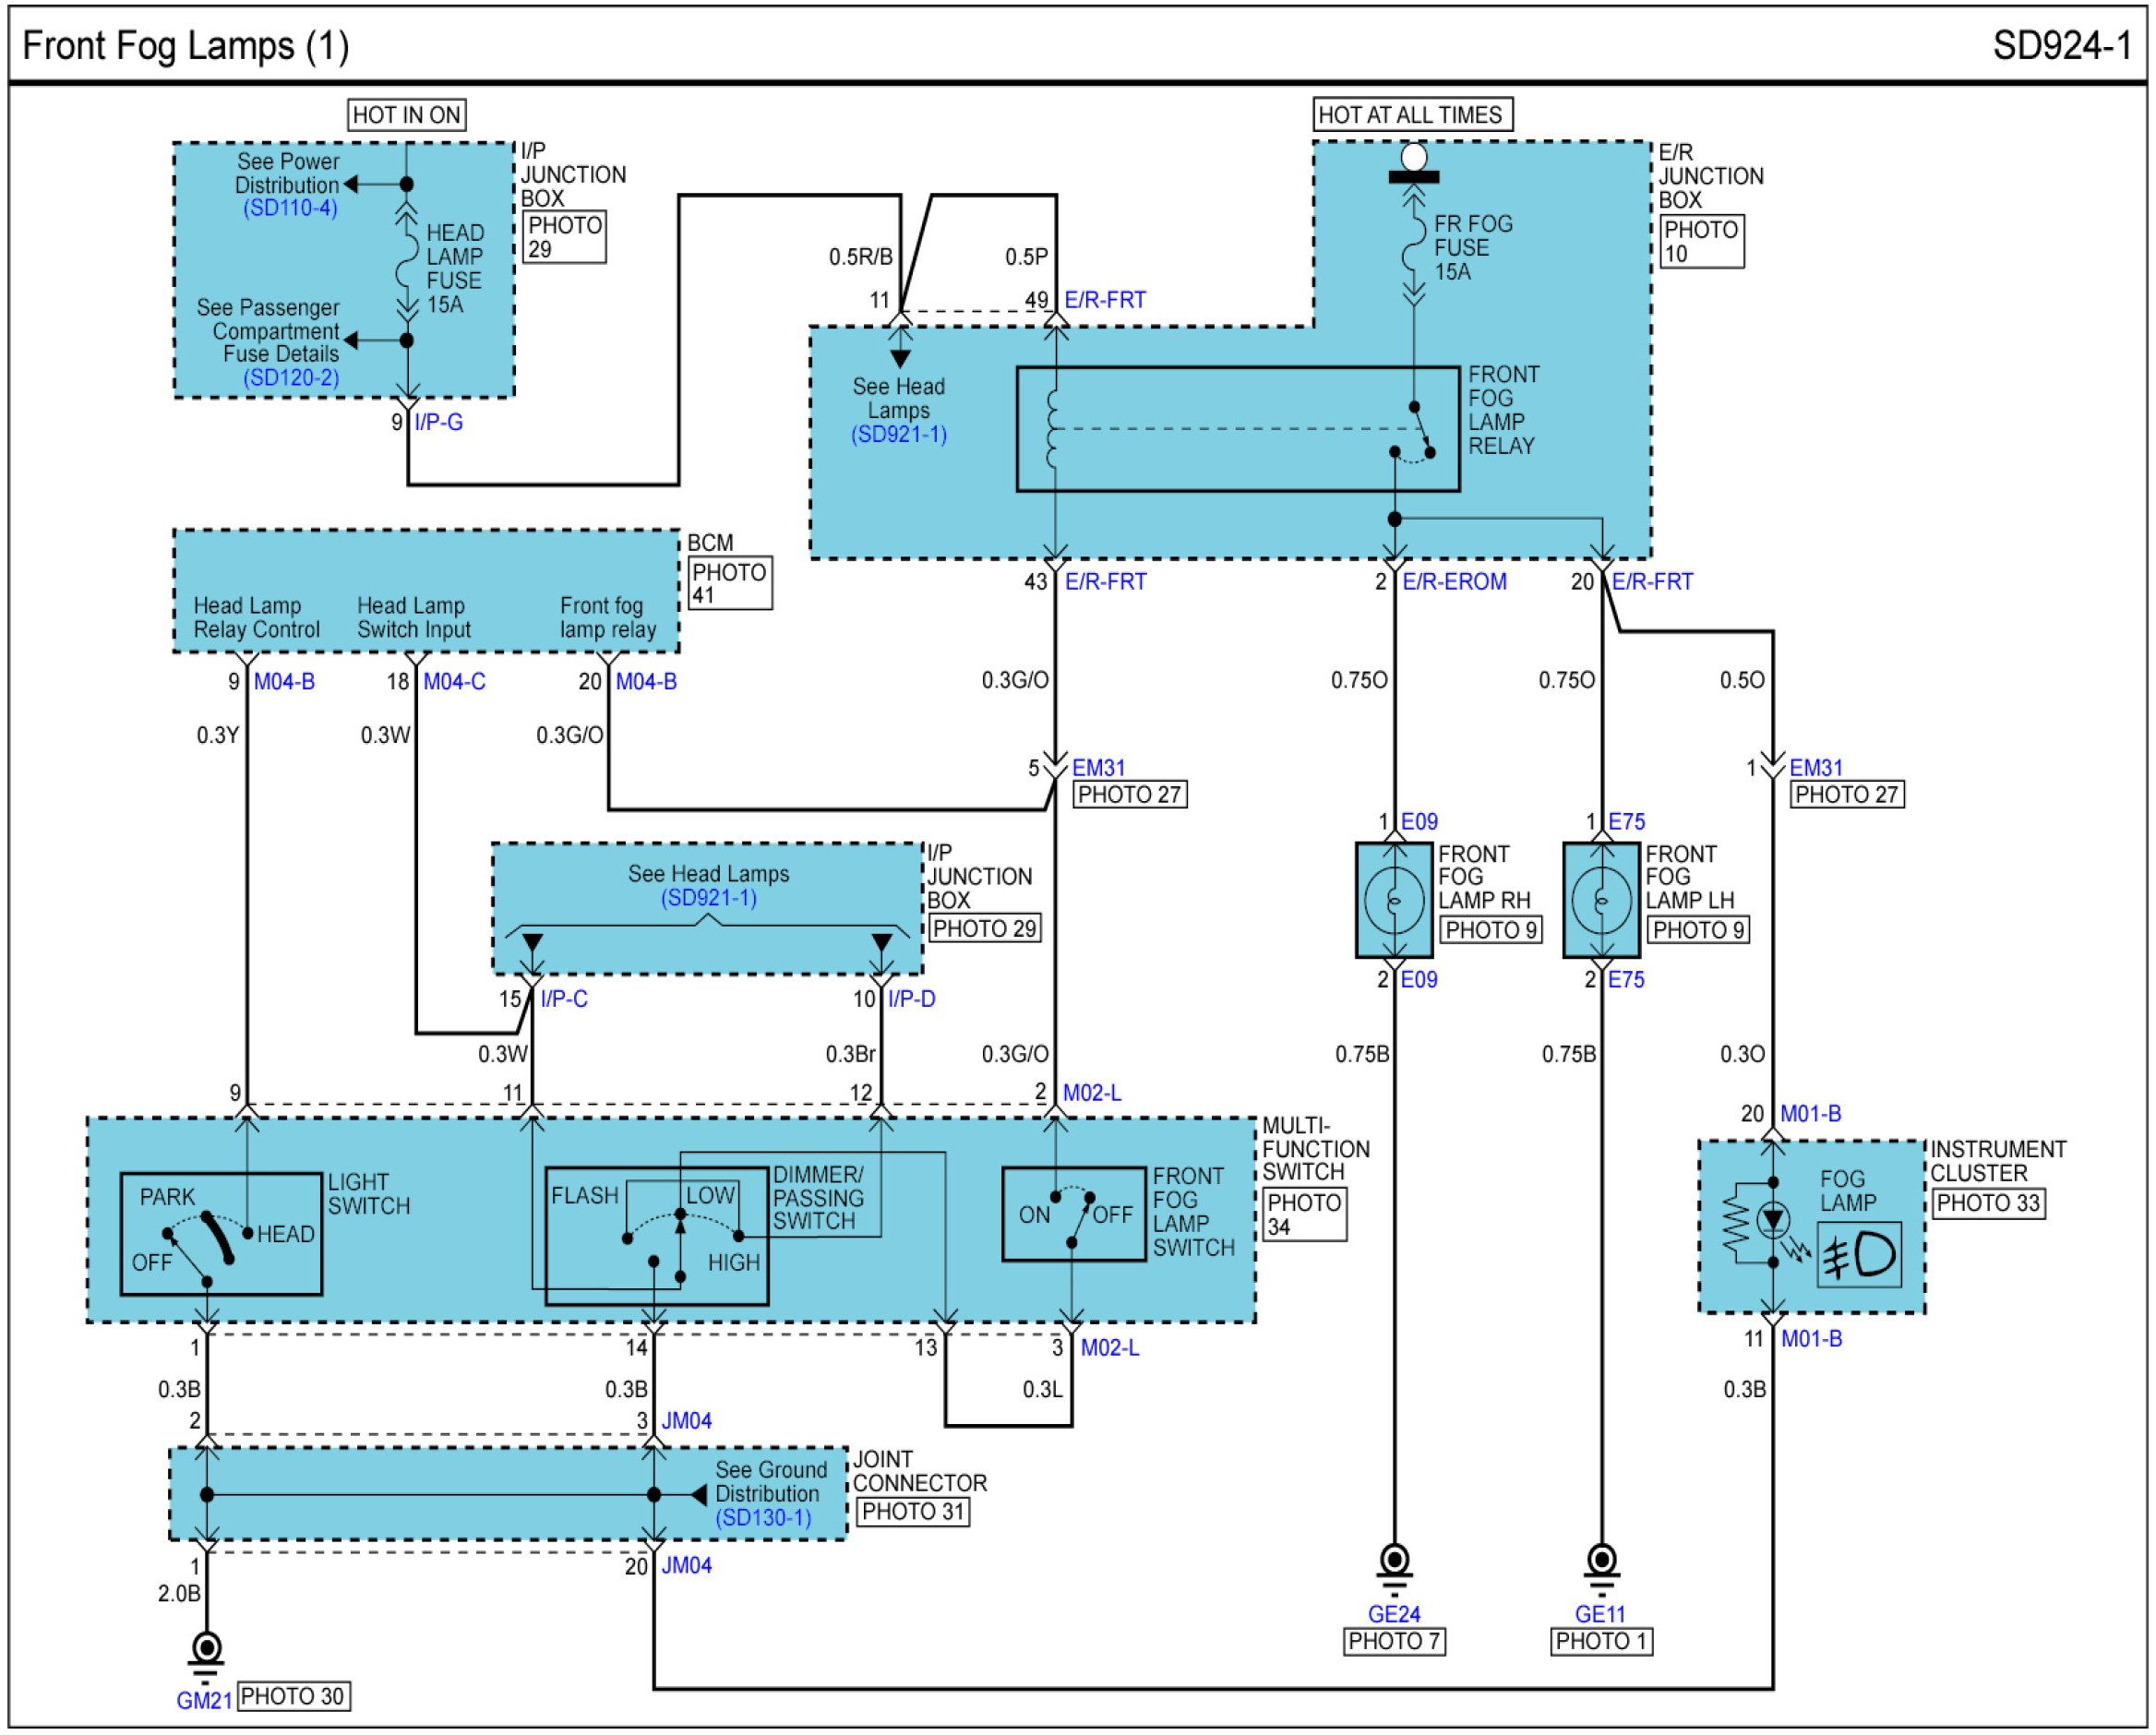Click the PHOTO 30 box next to GM21
Screen dimensions: 2156x1735
[293, 1697]
